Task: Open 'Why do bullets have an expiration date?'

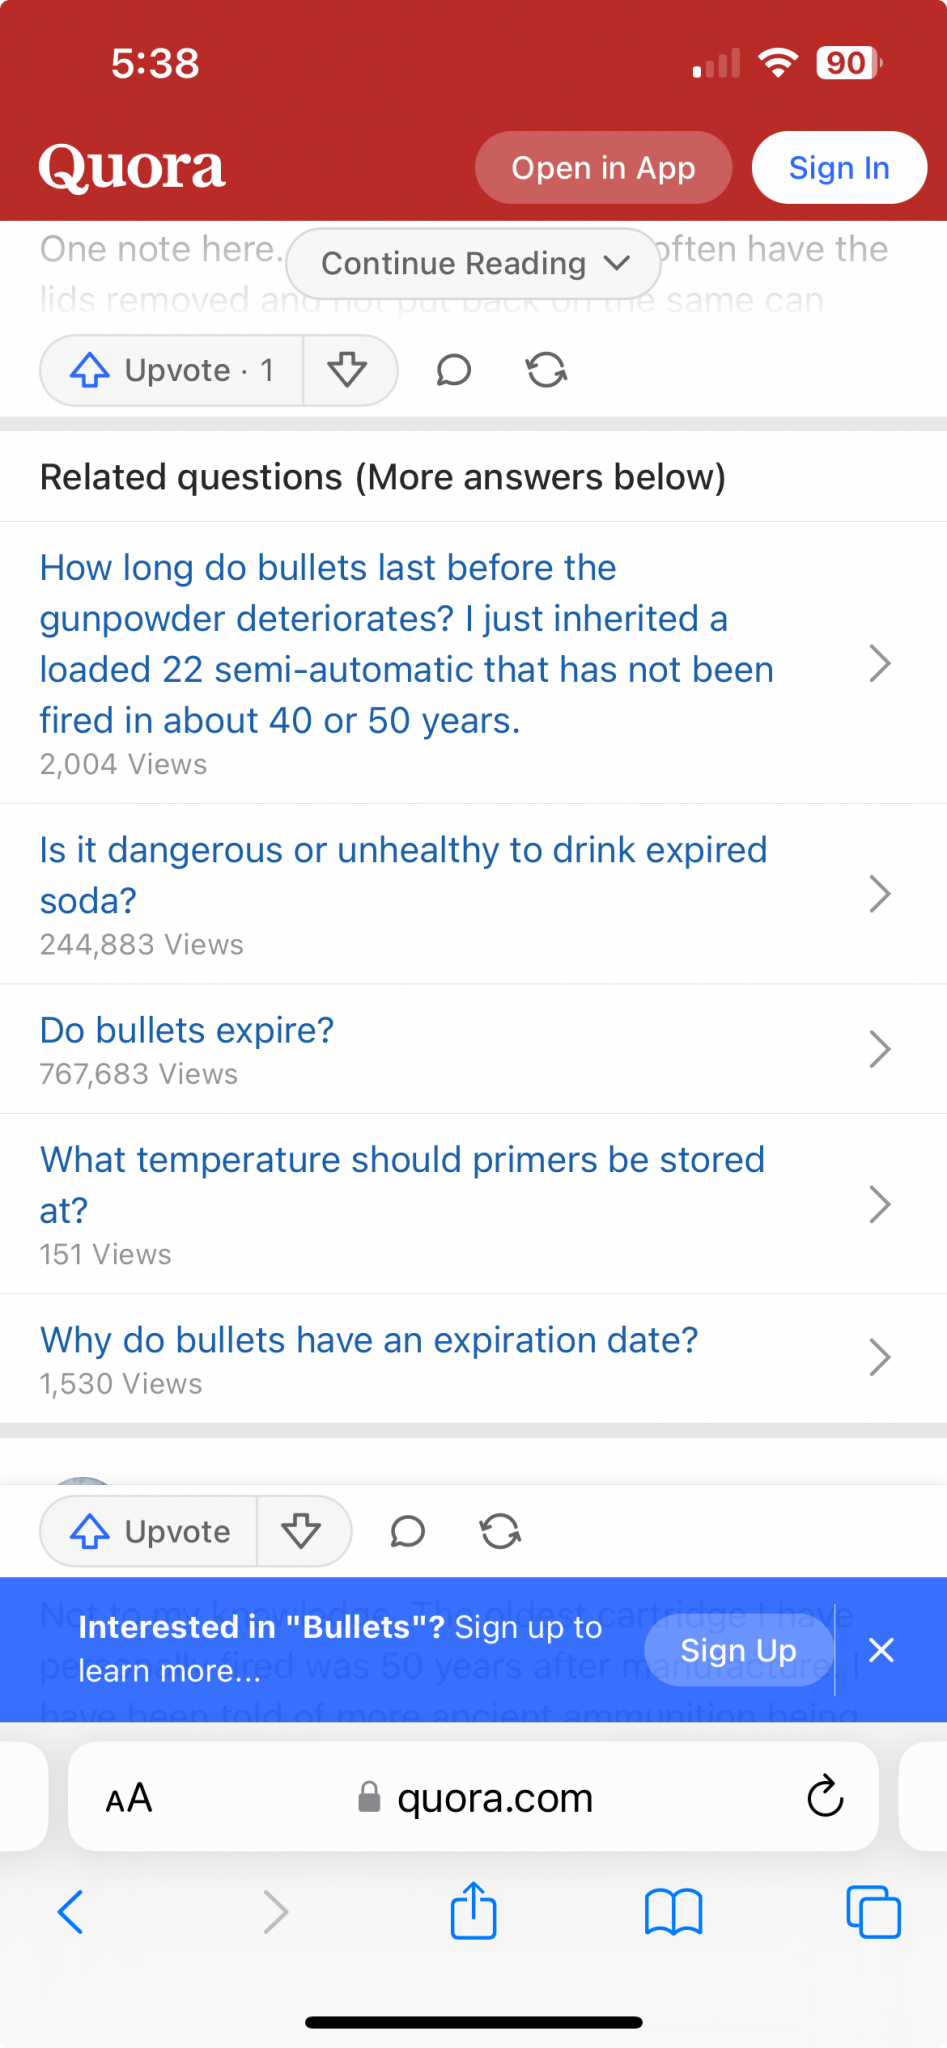Action: (369, 1340)
